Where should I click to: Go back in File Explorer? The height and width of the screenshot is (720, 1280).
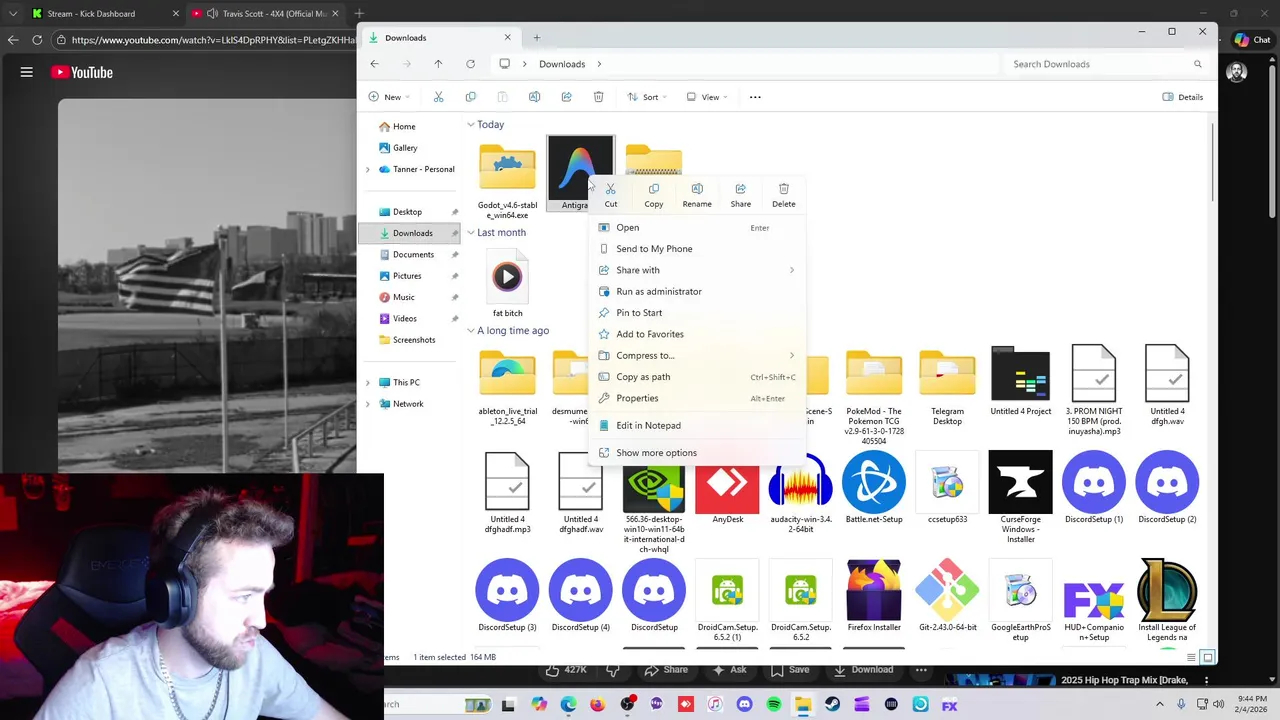374,64
